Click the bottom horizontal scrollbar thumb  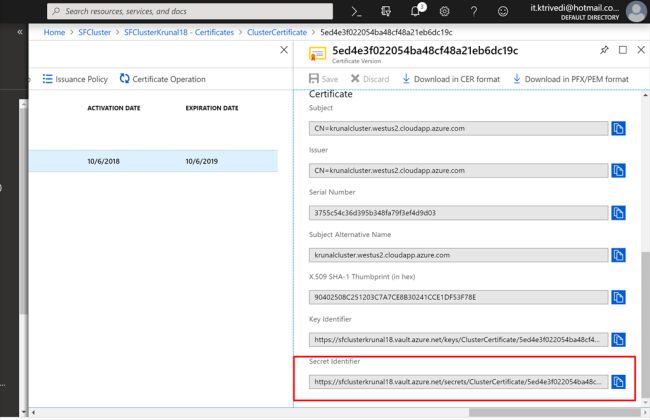coord(555,413)
